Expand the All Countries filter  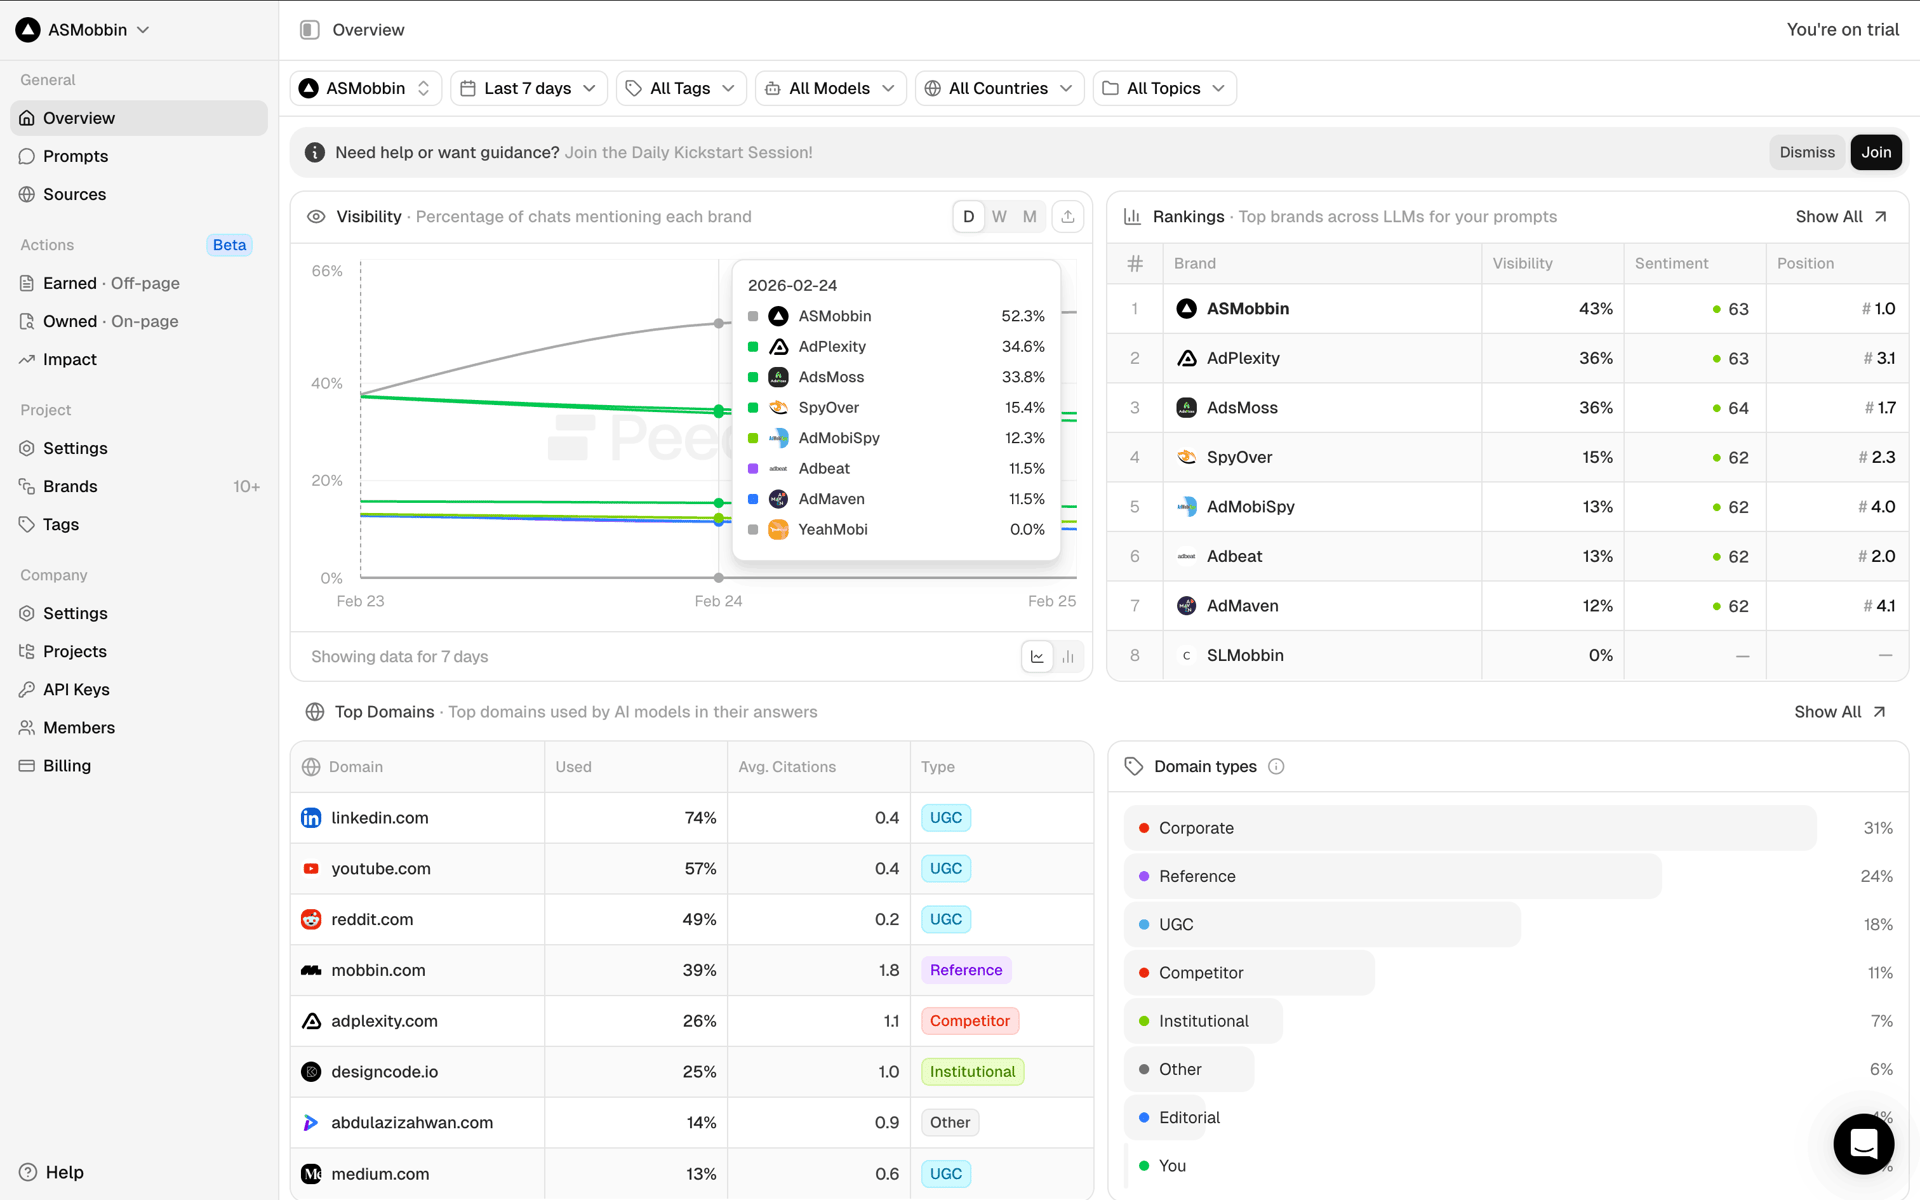click(x=999, y=88)
